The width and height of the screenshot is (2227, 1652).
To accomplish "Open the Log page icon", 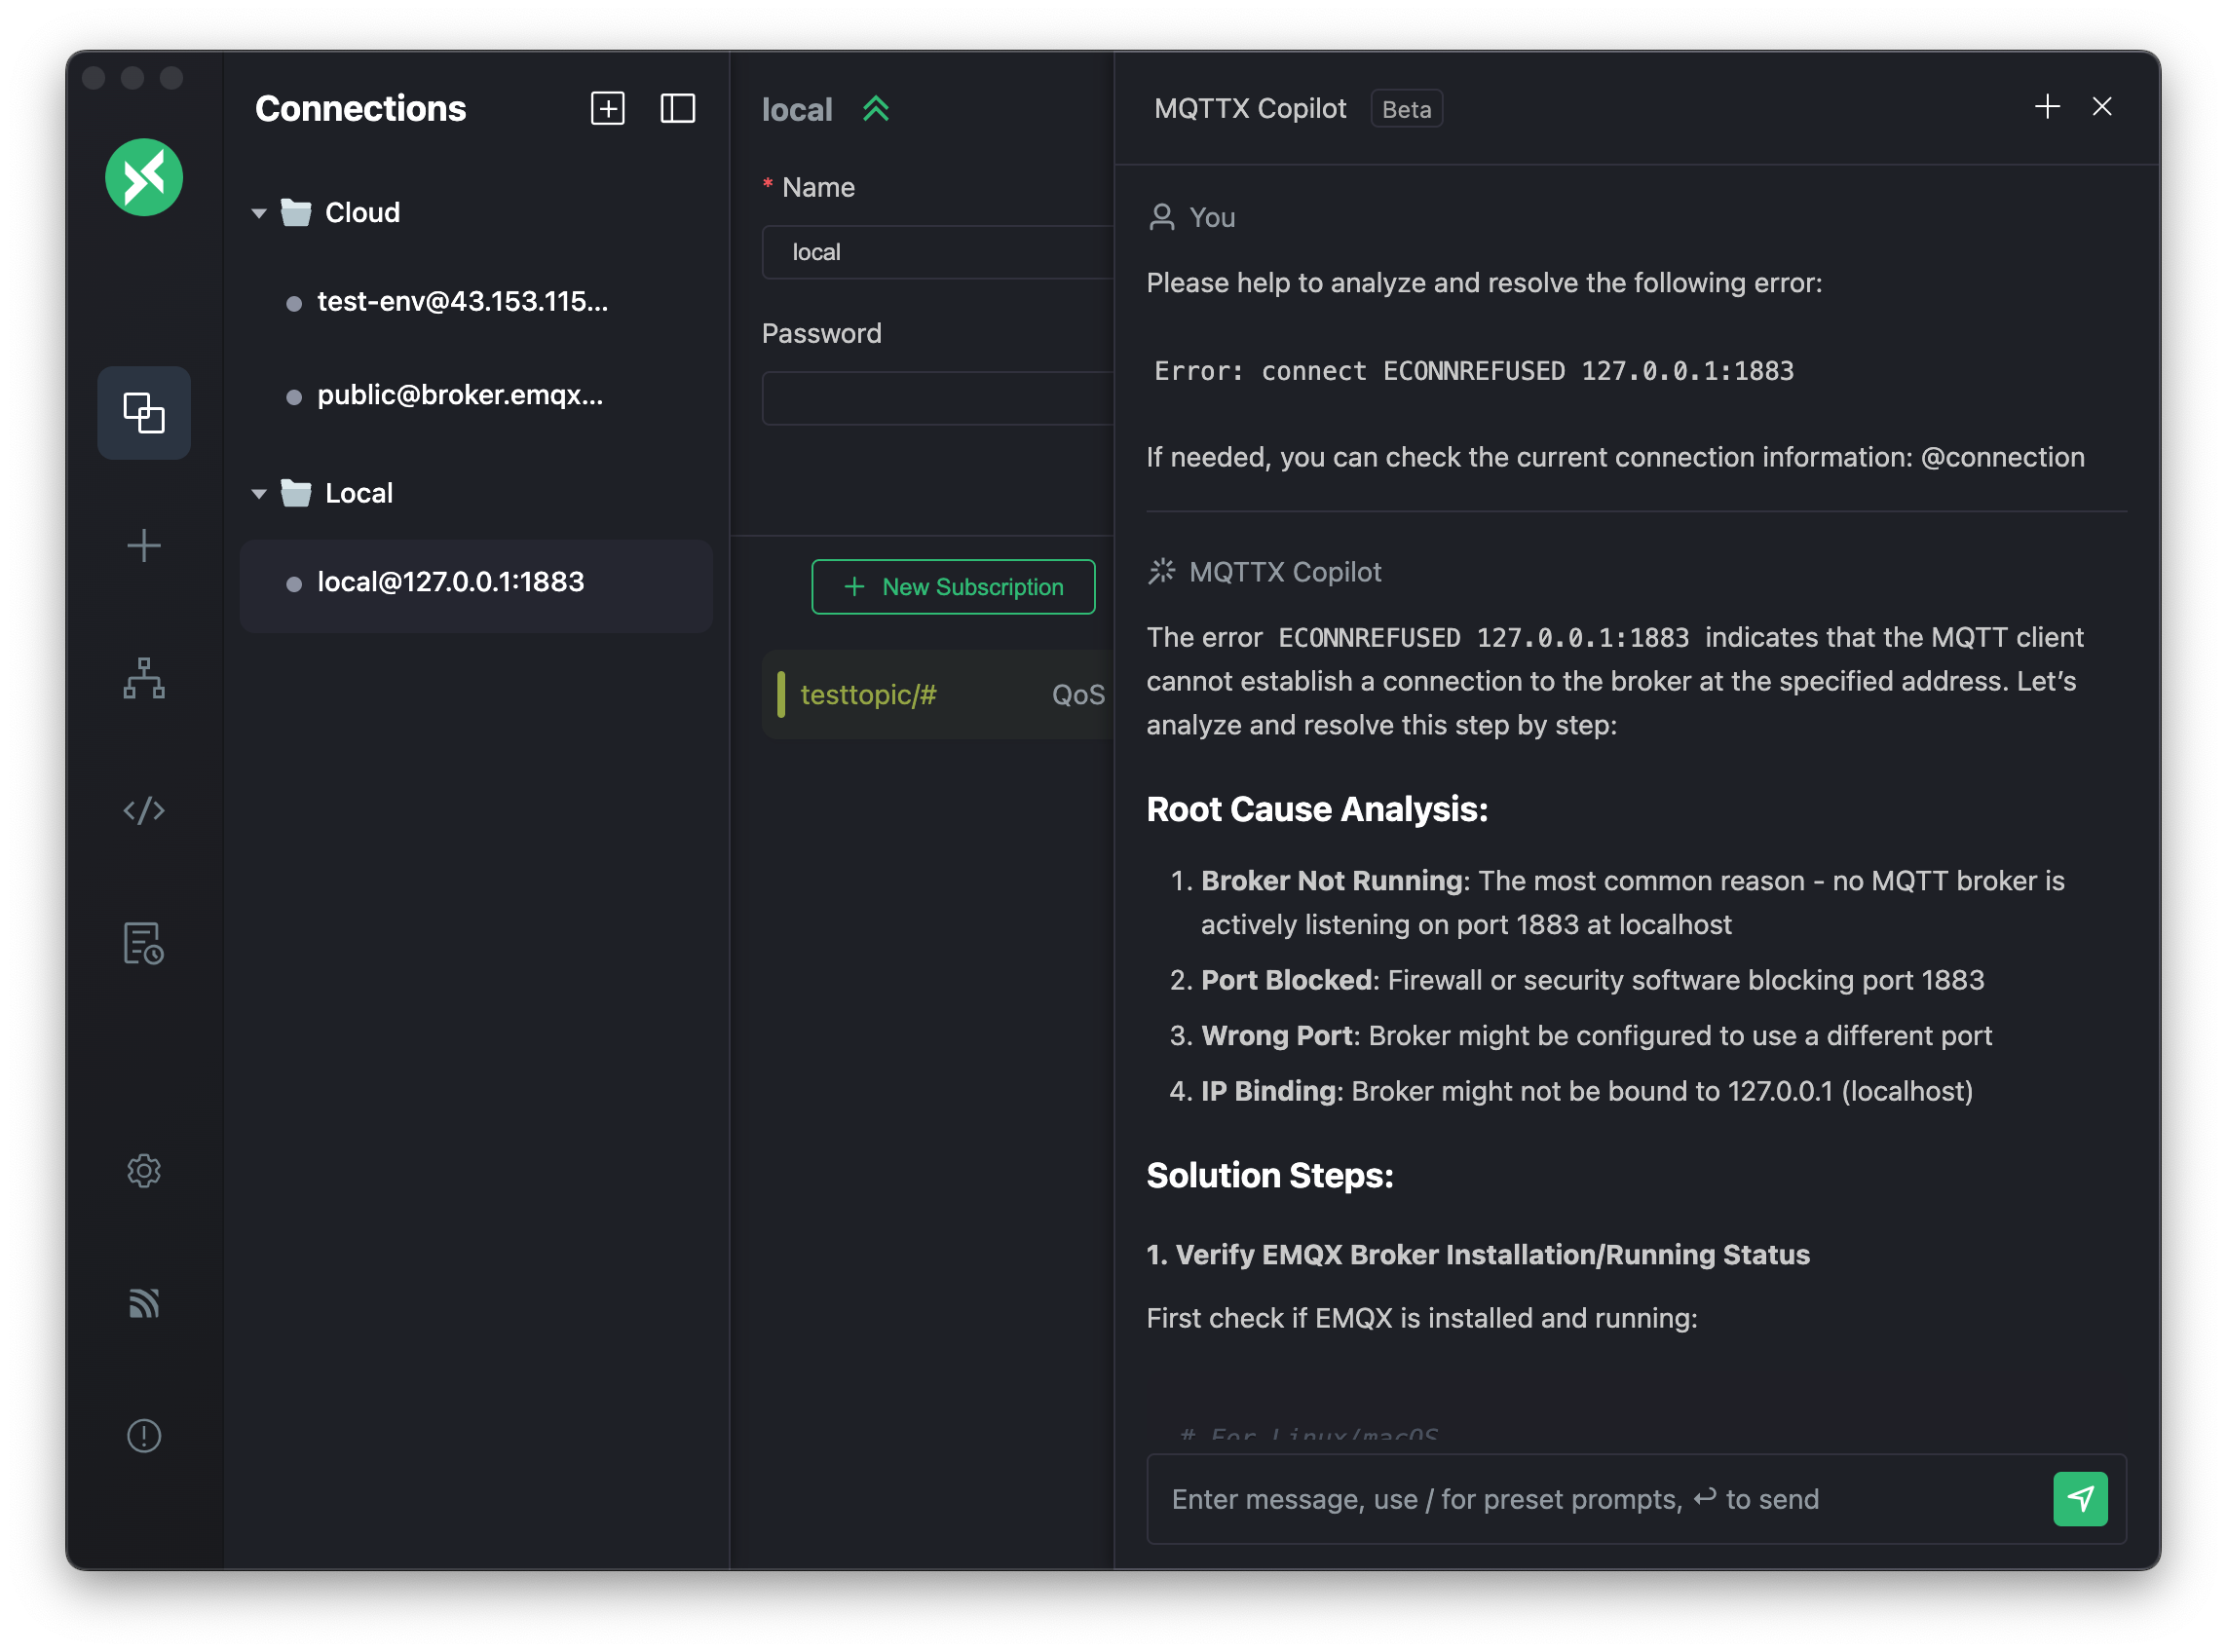I will click(144, 943).
